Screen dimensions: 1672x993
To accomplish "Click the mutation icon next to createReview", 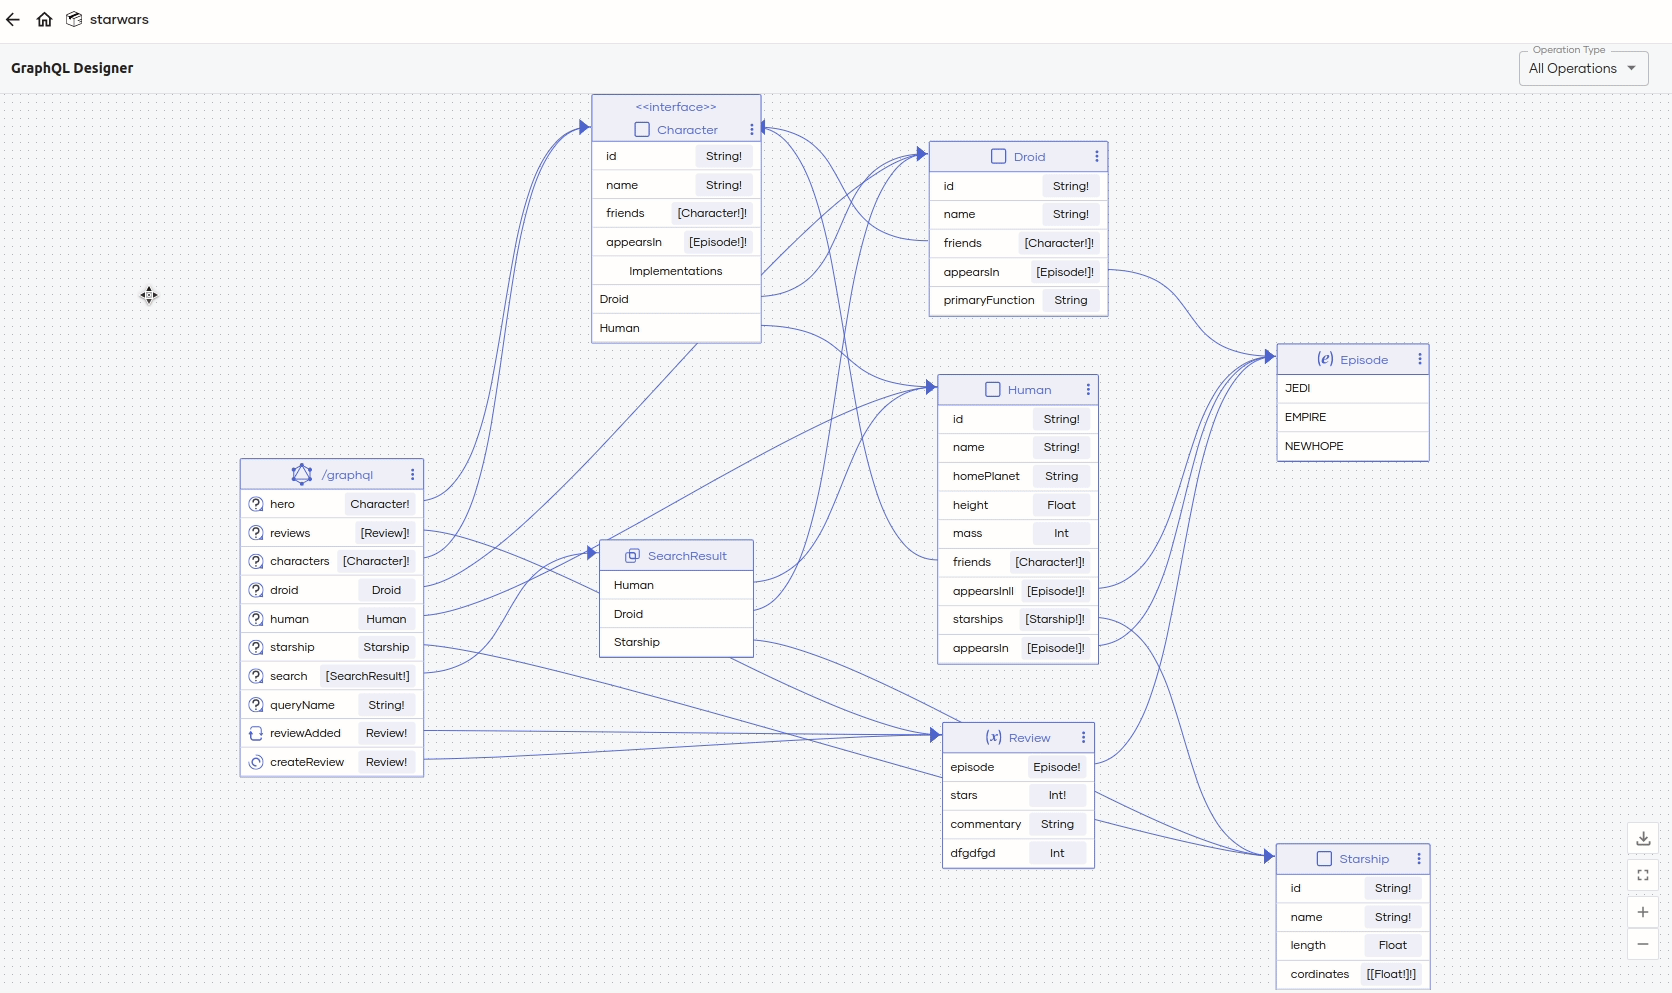I will pyautogui.click(x=256, y=762).
